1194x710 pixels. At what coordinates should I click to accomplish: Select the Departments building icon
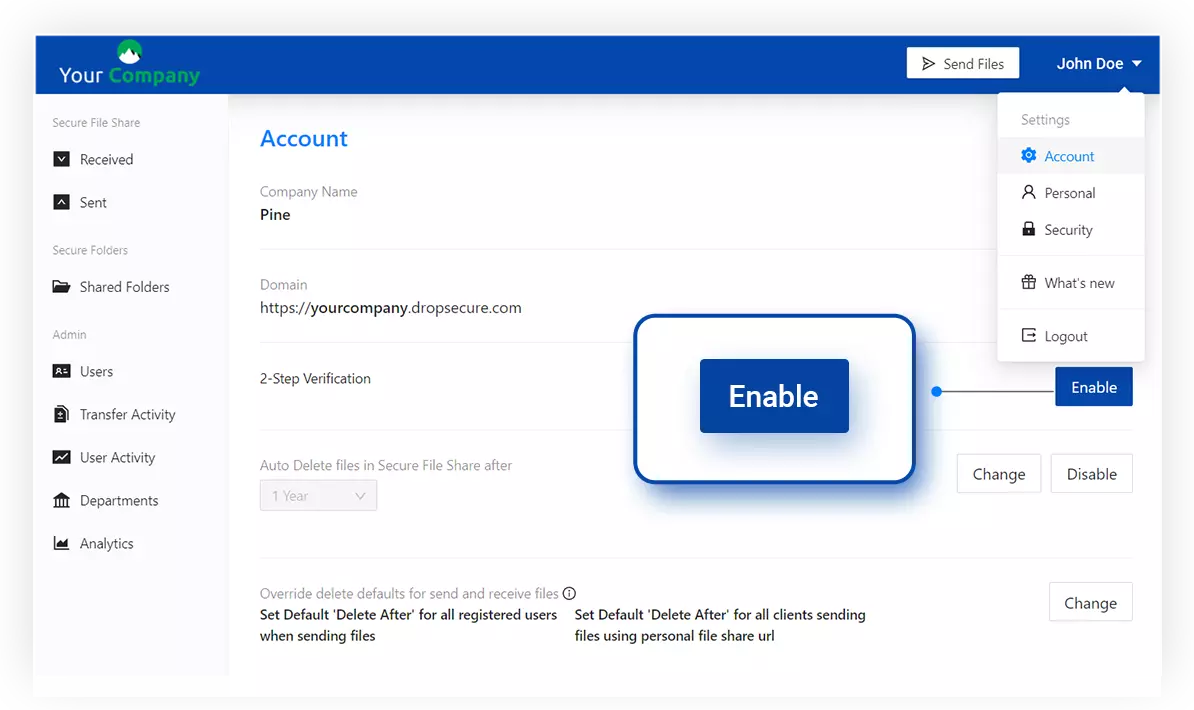[x=61, y=500]
